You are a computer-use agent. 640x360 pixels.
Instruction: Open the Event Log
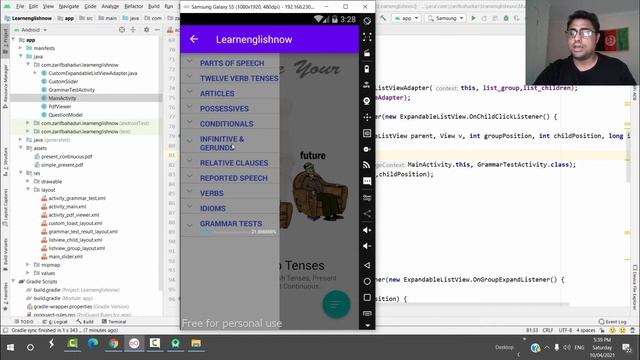point(613,322)
